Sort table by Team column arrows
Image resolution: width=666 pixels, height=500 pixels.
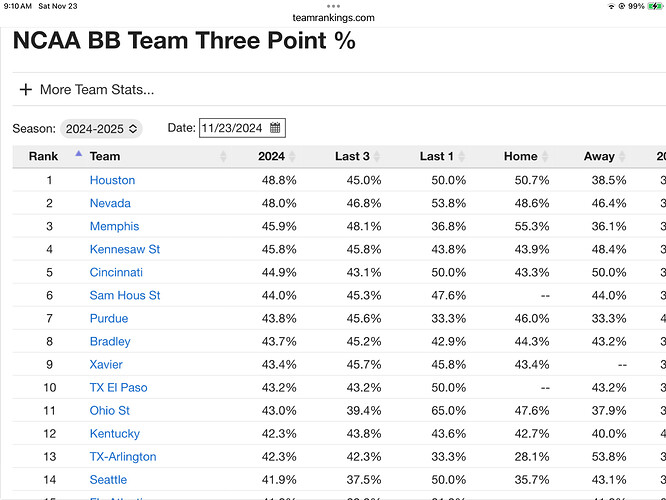click(223, 156)
